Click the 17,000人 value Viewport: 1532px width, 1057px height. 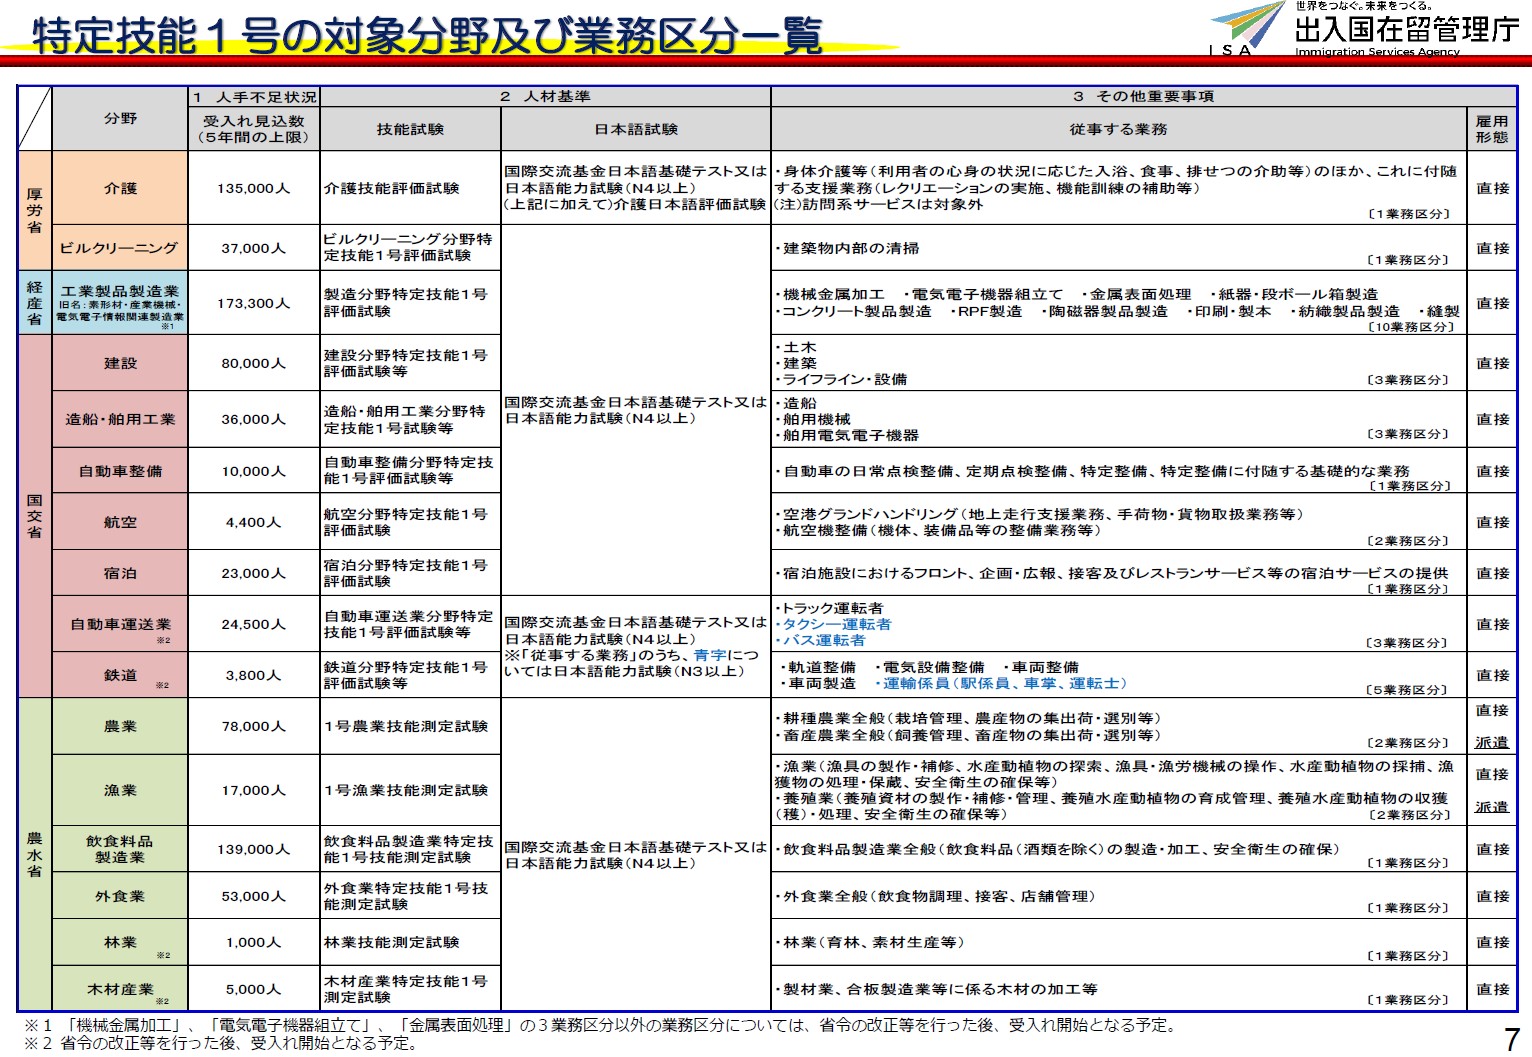click(254, 790)
